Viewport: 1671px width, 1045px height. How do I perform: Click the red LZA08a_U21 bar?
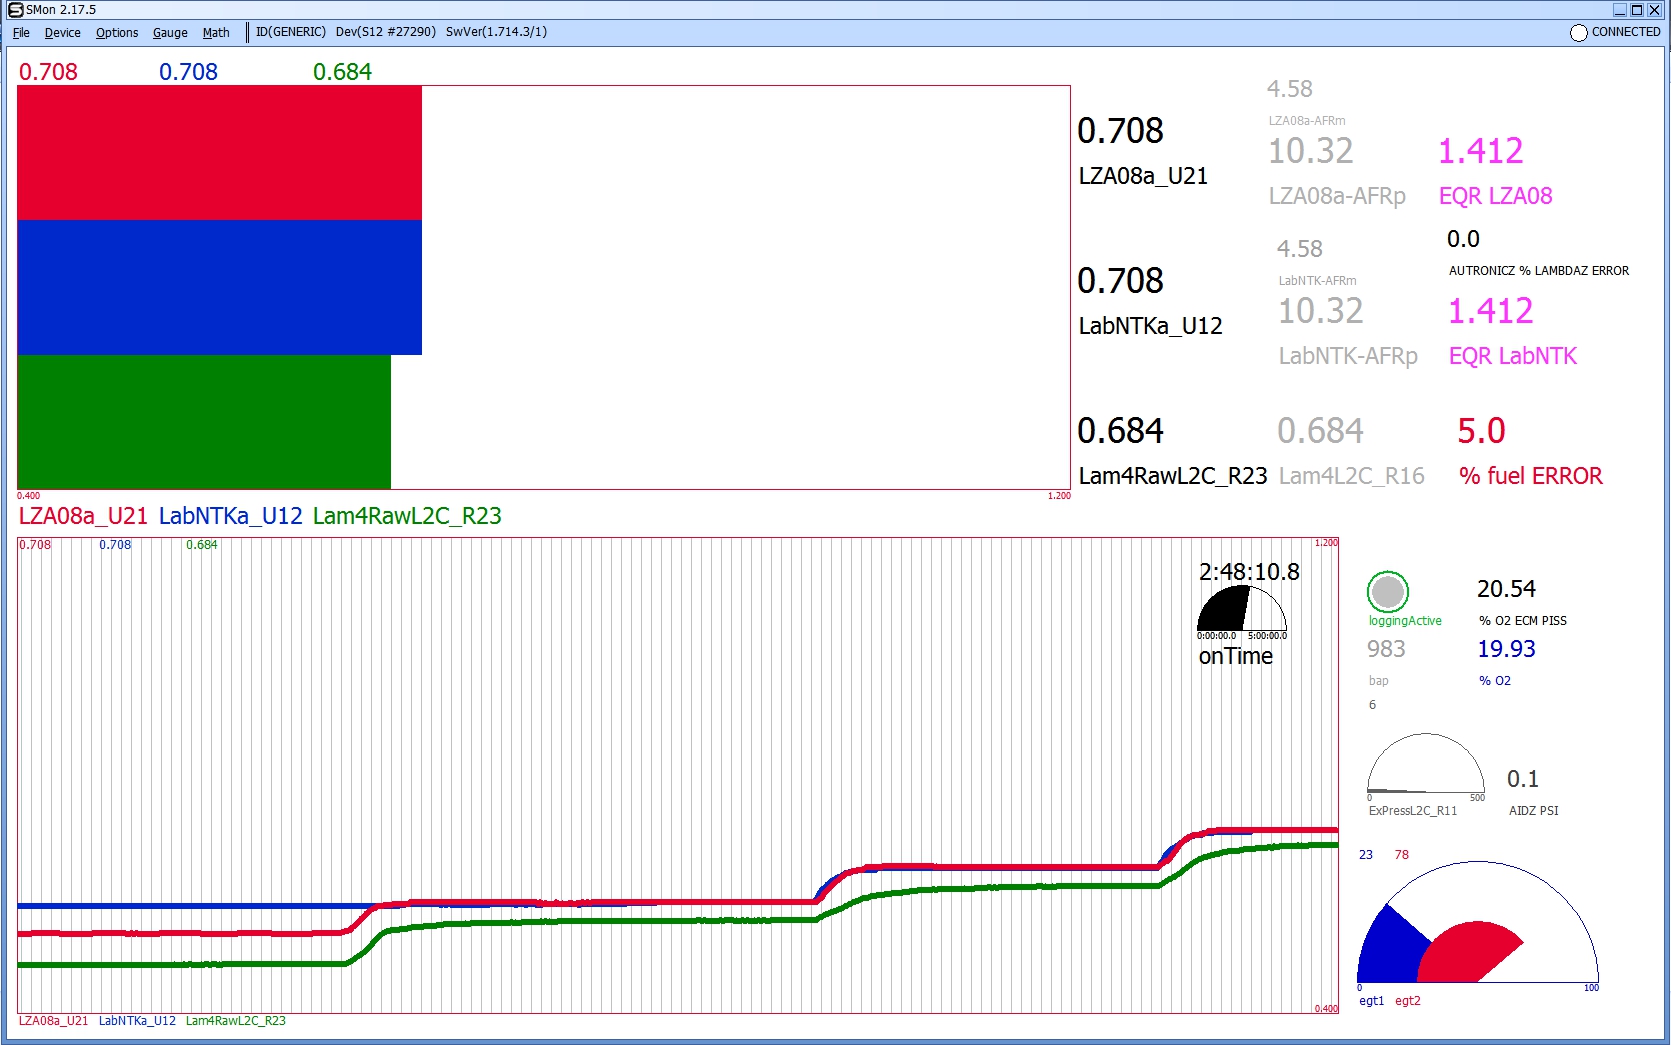[x=219, y=153]
